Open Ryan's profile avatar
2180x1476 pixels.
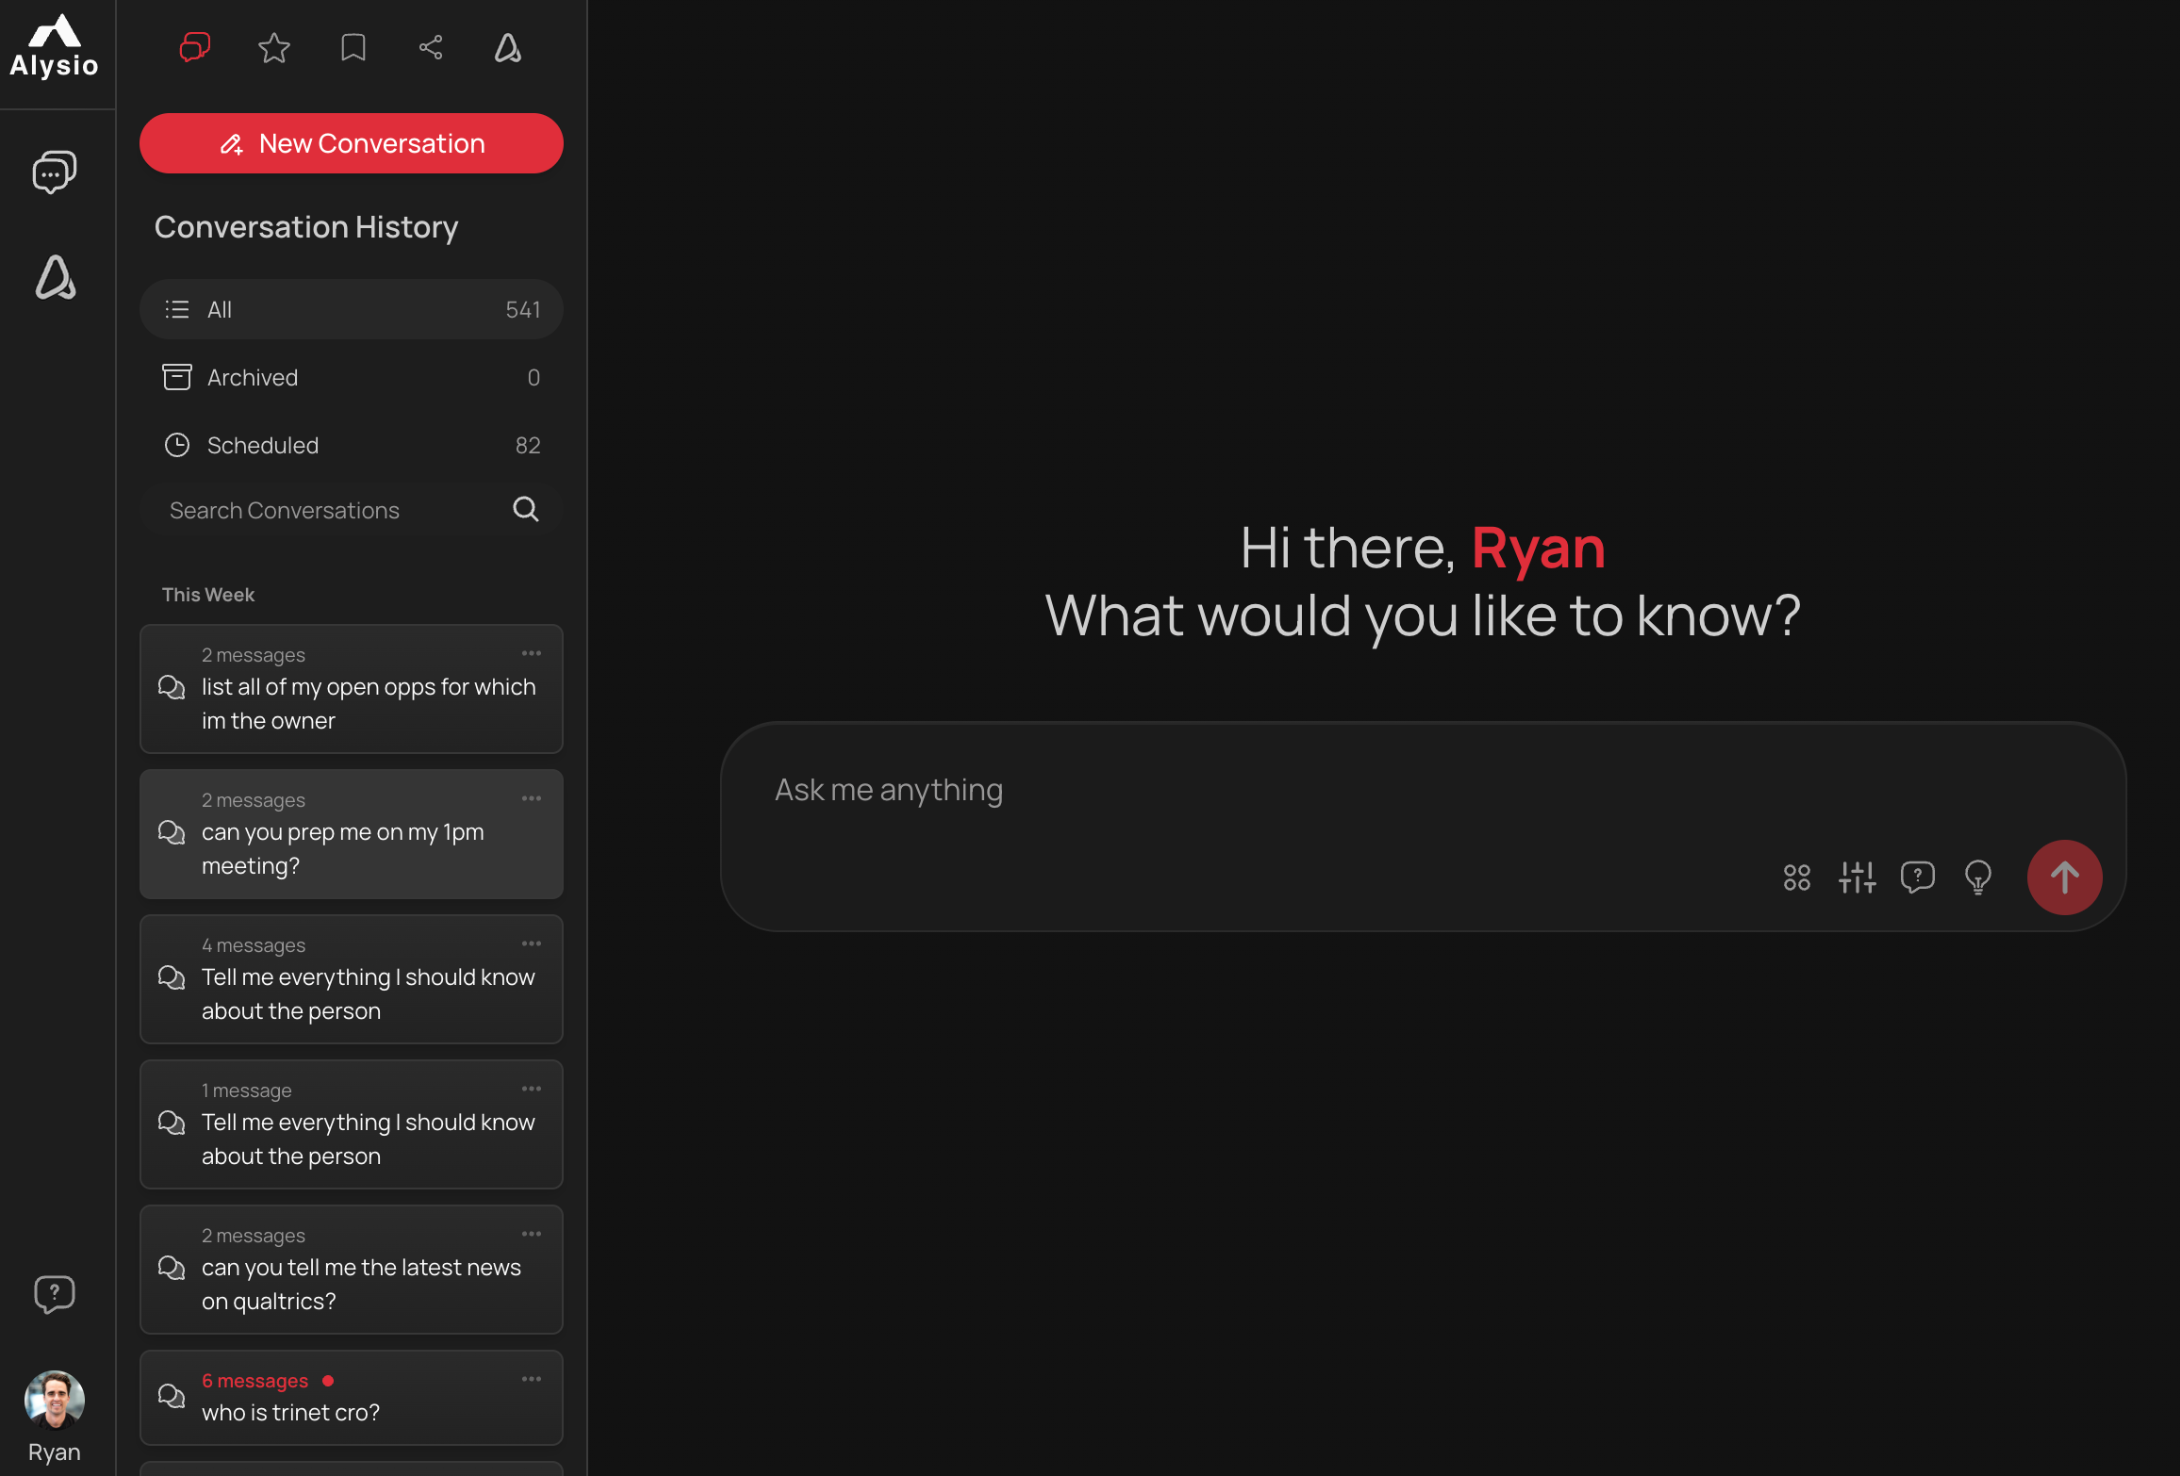point(54,1399)
